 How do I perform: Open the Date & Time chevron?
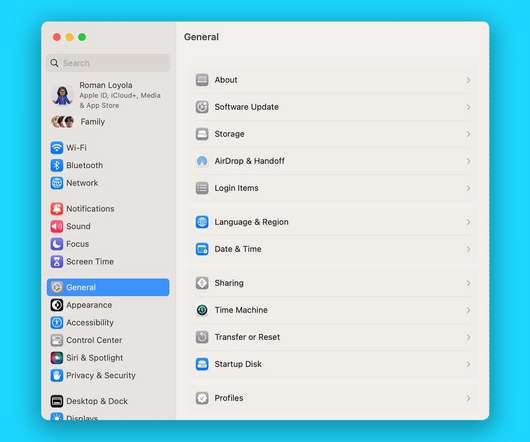[x=468, y=249]
